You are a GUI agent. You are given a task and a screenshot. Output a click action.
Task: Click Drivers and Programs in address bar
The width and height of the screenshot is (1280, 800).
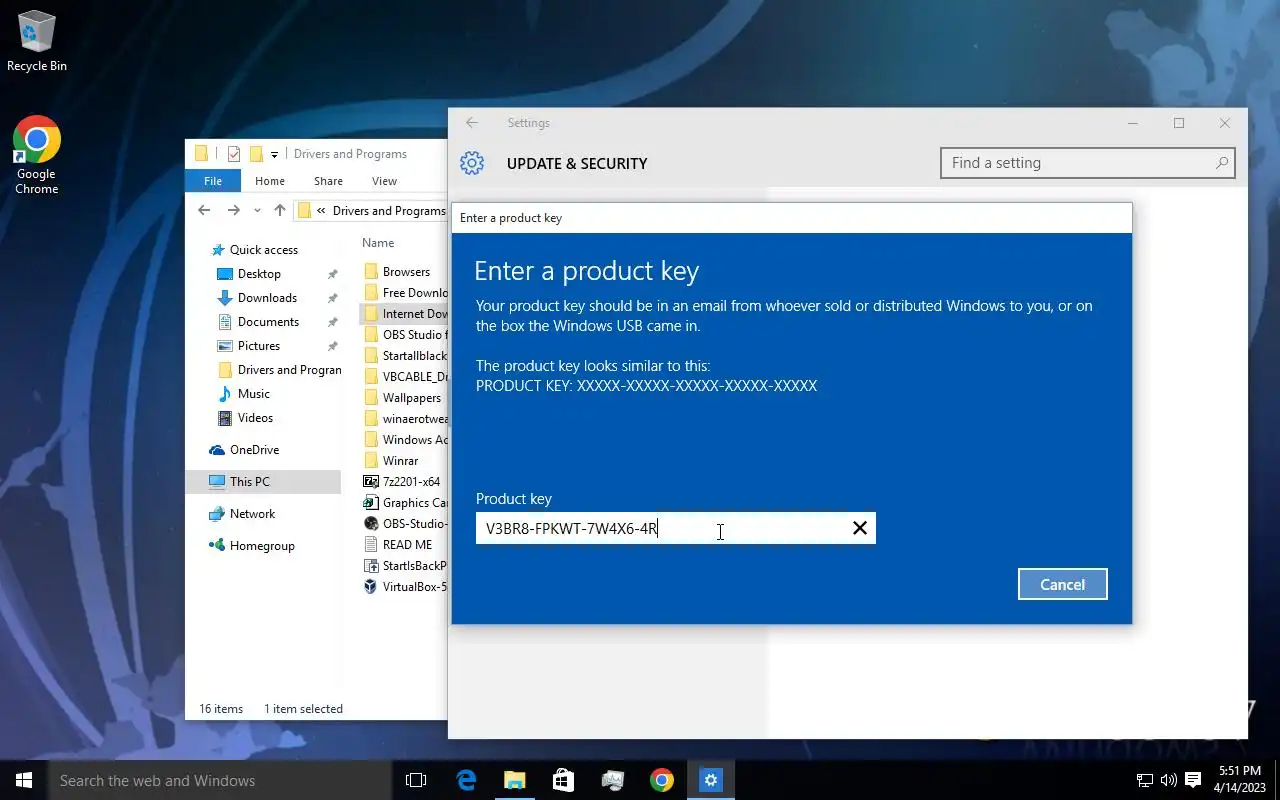[x=389, y=211]
